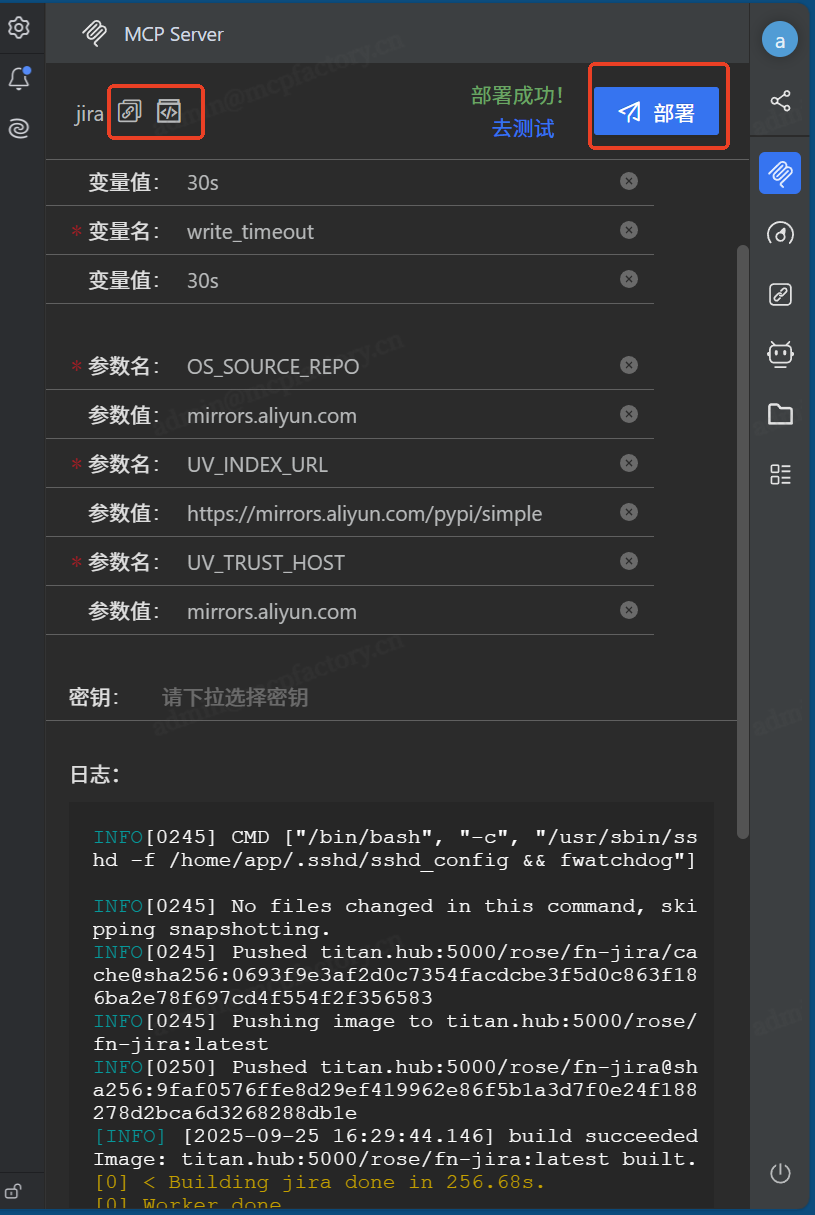Click the vertical scrollbar of the panel

tap(742, 540)
